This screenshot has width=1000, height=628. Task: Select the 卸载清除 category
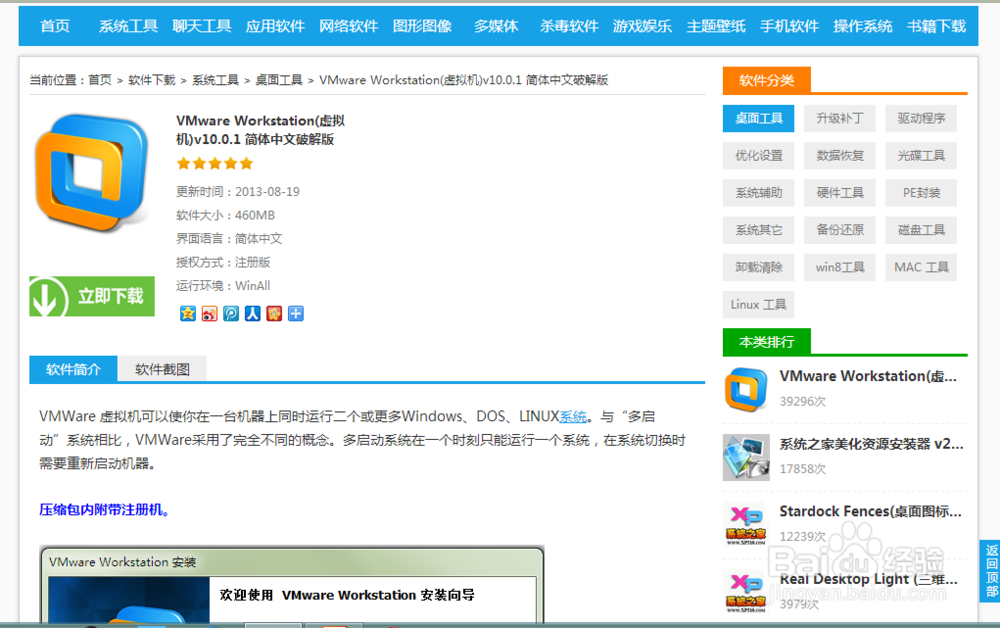click(758, 268)
